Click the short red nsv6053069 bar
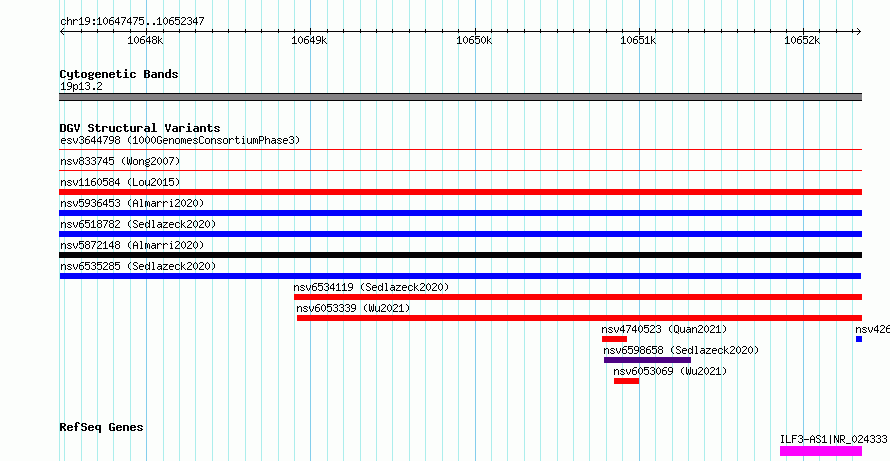 pyautogui.click(x=627, y=381)
